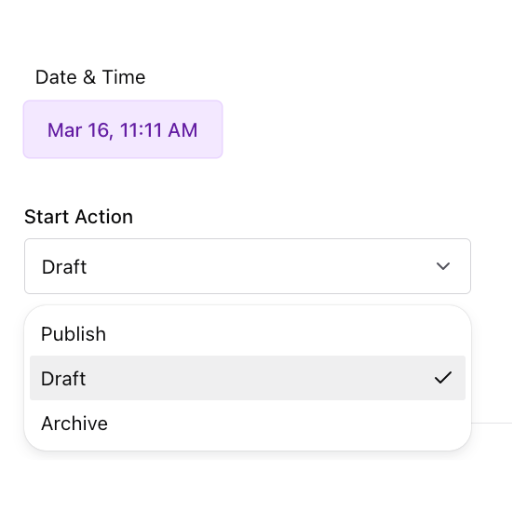The image size is (512, 512).
Task: Choose the highlighted Draft option in list
Action: point(247,378)
